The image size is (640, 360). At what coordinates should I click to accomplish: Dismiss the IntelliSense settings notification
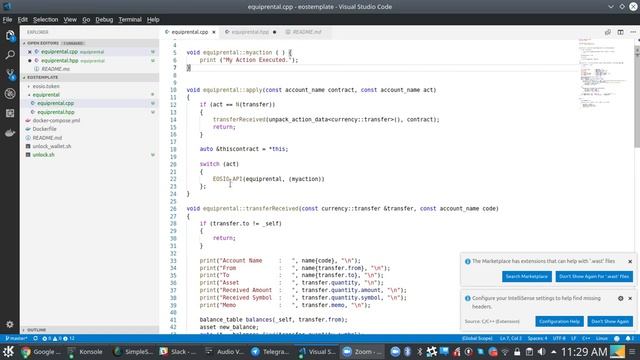[x=630, y=298]
